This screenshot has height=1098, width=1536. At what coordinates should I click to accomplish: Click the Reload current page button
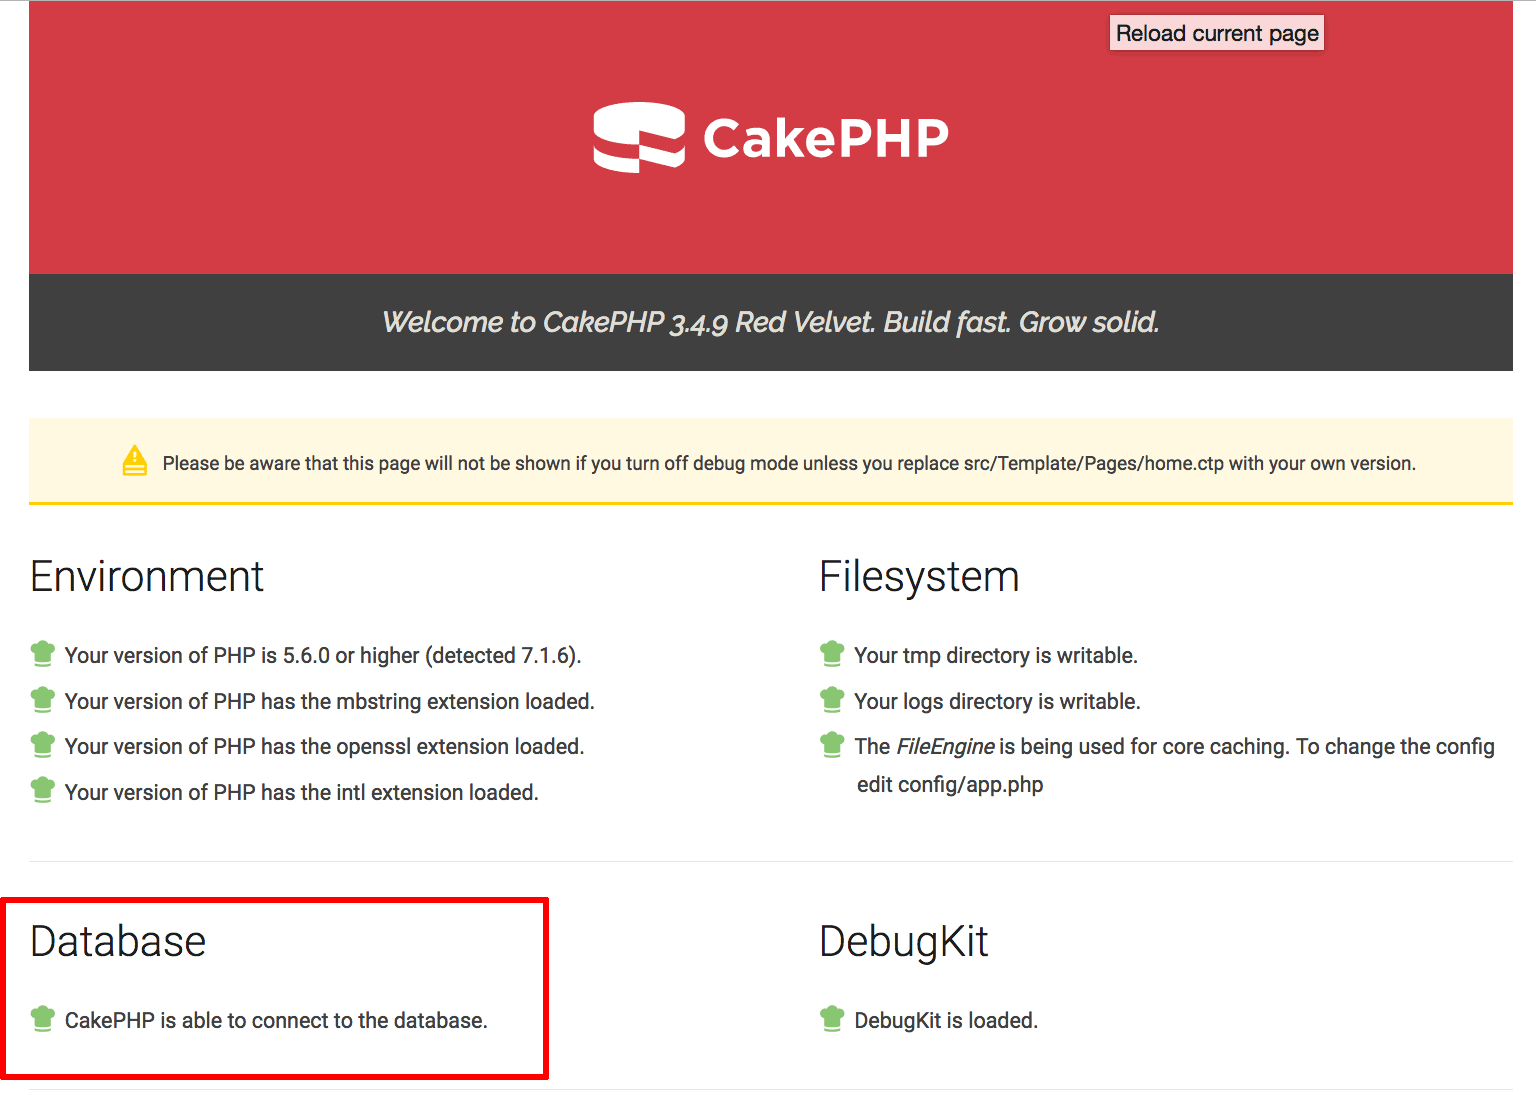pos(1216,33)
